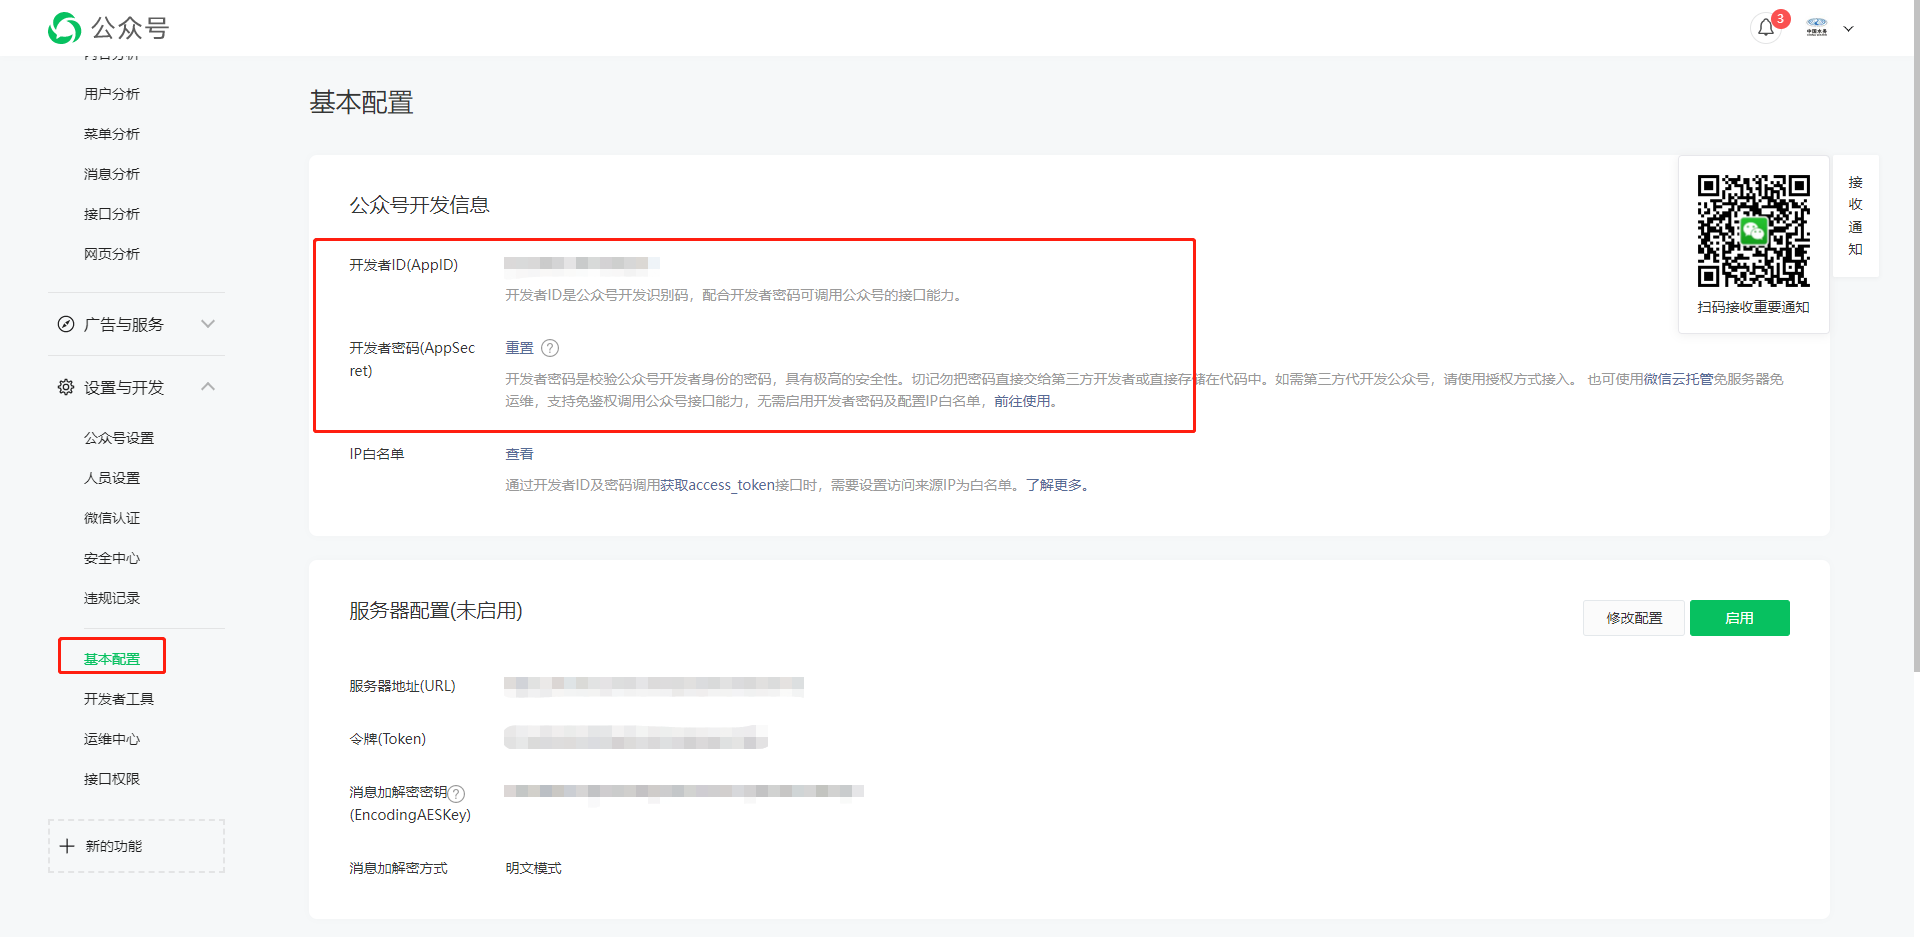
Task: Click the QR code for notifications
Action: click(x=1753, y=230)
